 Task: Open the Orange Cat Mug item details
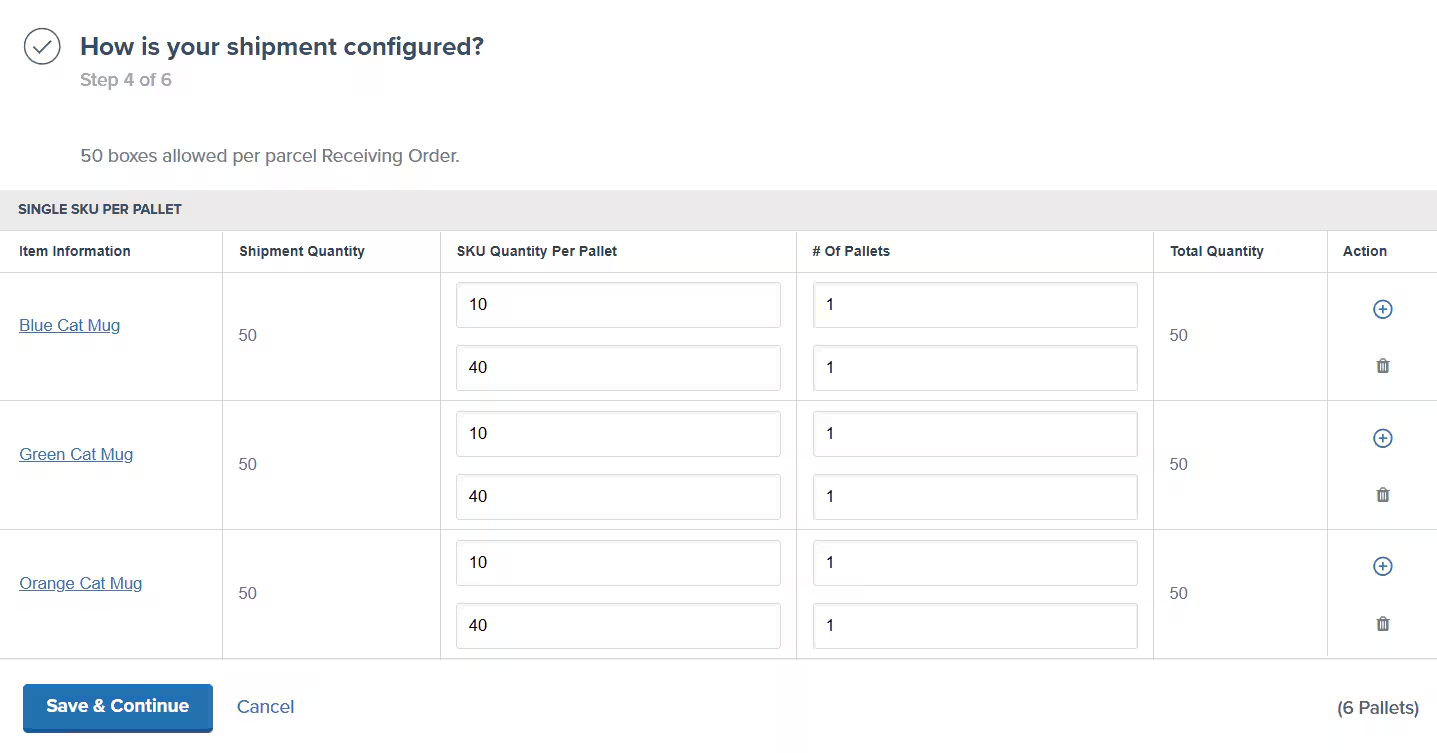(x=80, y=583)
